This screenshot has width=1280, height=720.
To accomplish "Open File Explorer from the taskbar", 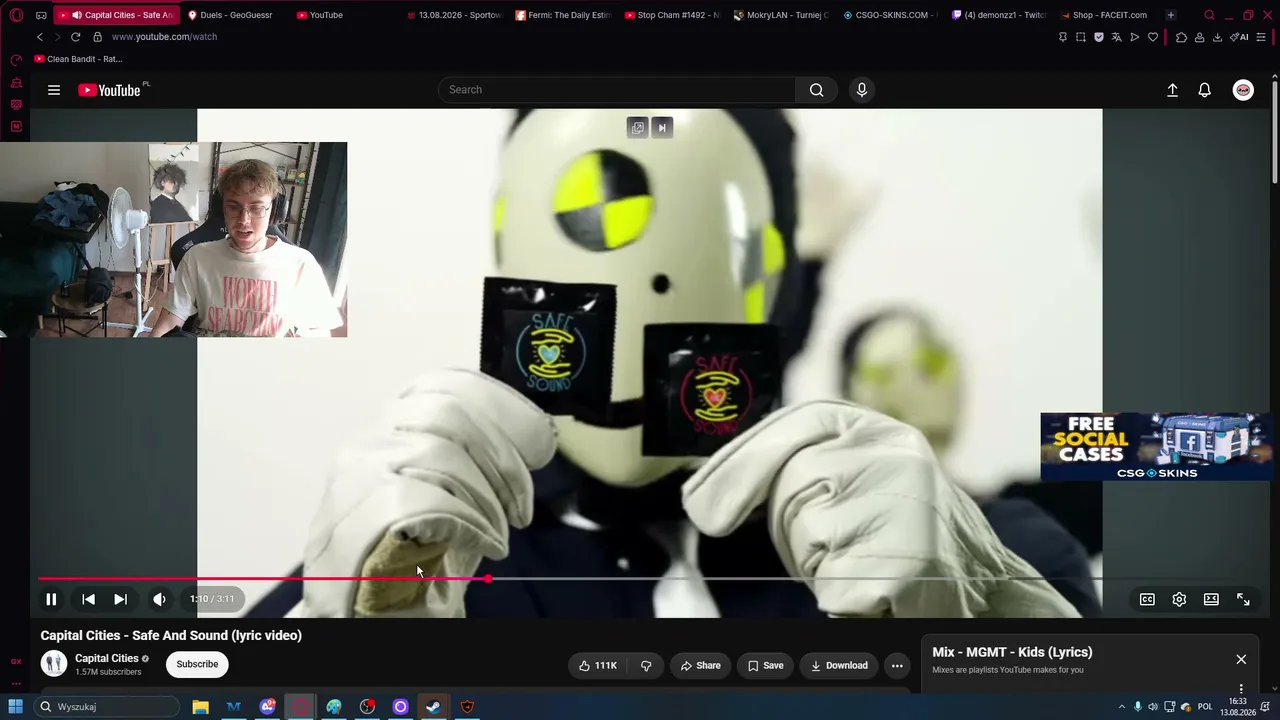I will click(200, 707).
